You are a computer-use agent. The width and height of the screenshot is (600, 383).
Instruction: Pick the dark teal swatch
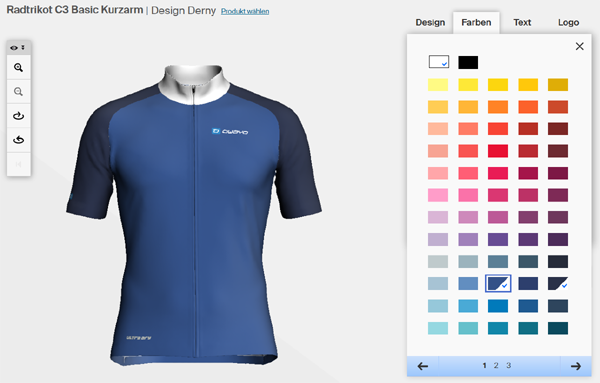click(x=558, y=328)
